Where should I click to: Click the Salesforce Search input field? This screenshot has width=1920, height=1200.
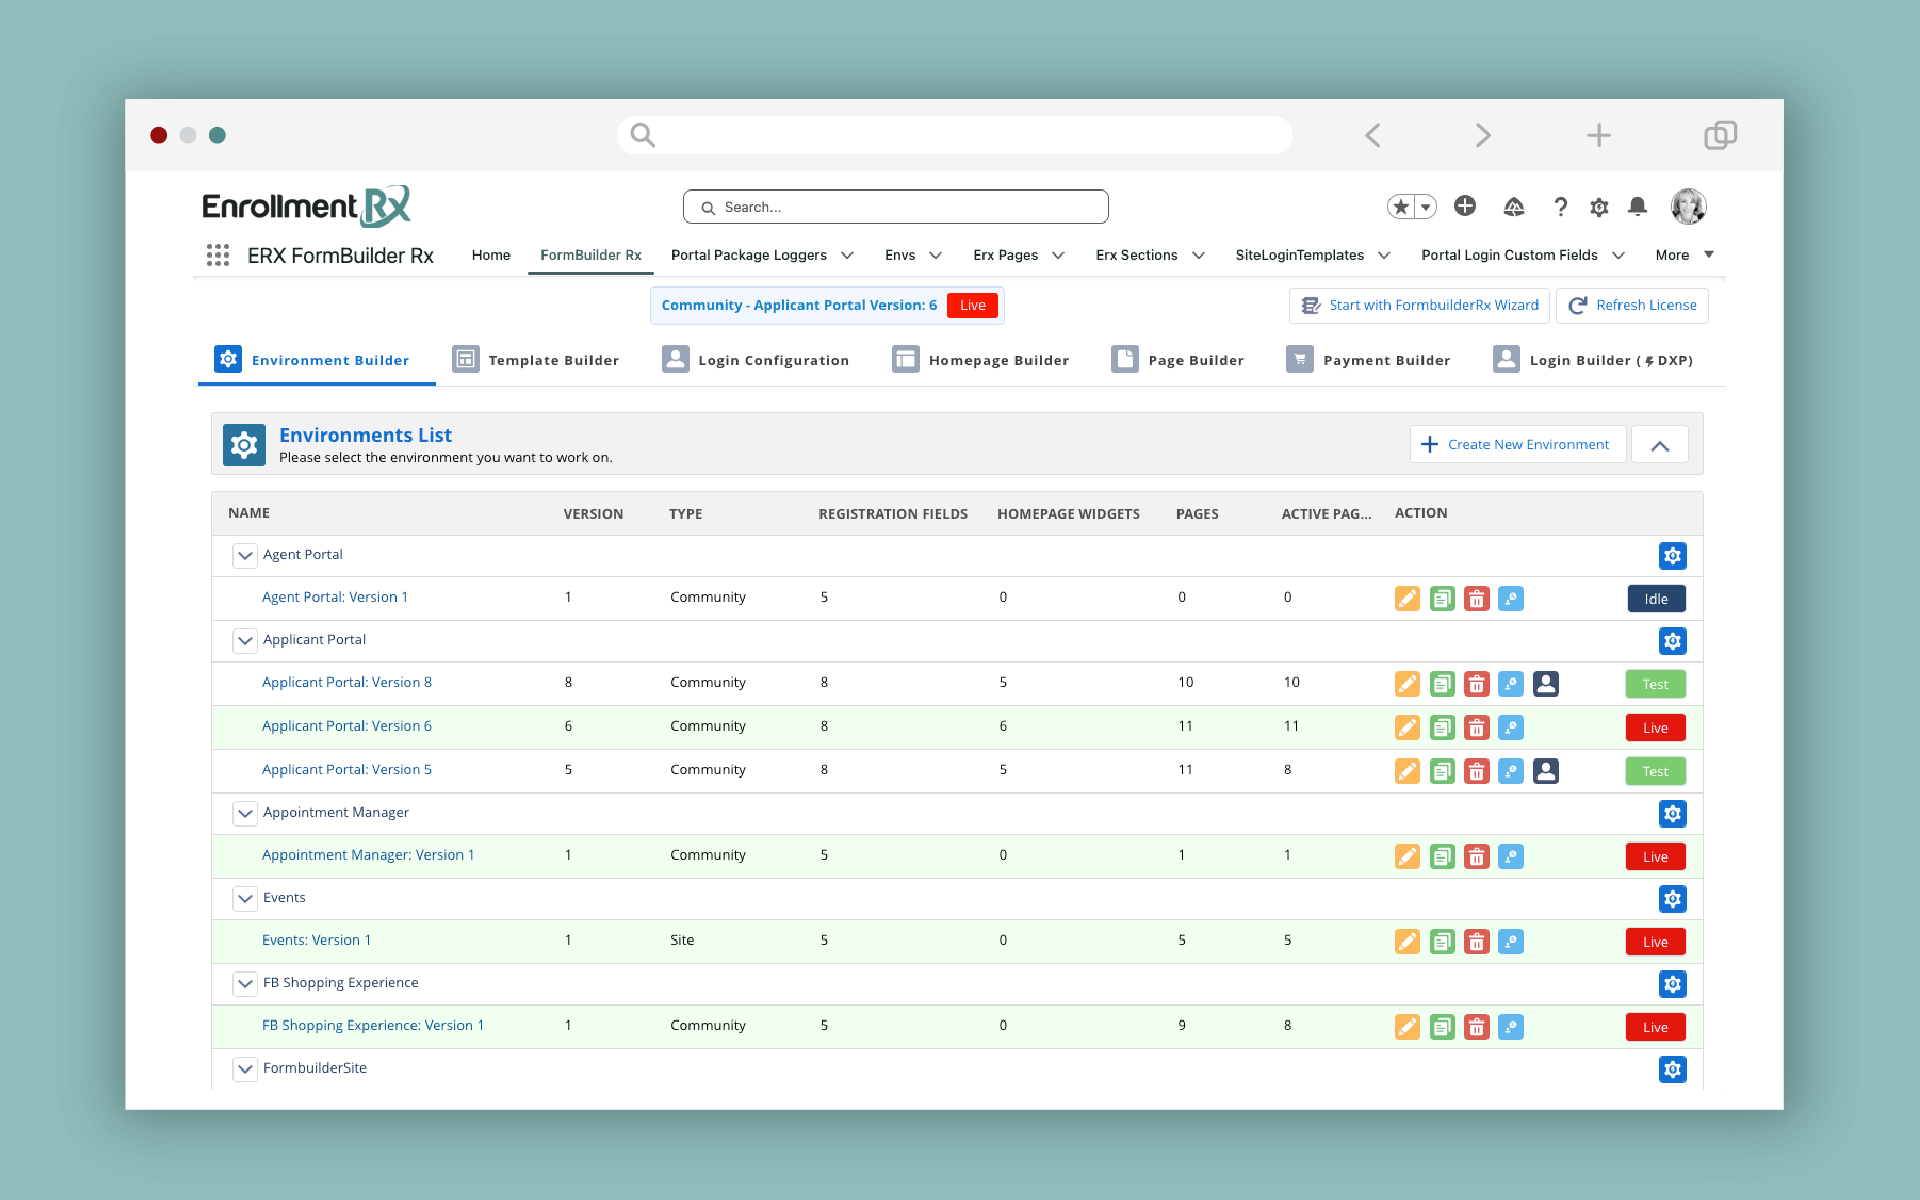click(895, 207)
